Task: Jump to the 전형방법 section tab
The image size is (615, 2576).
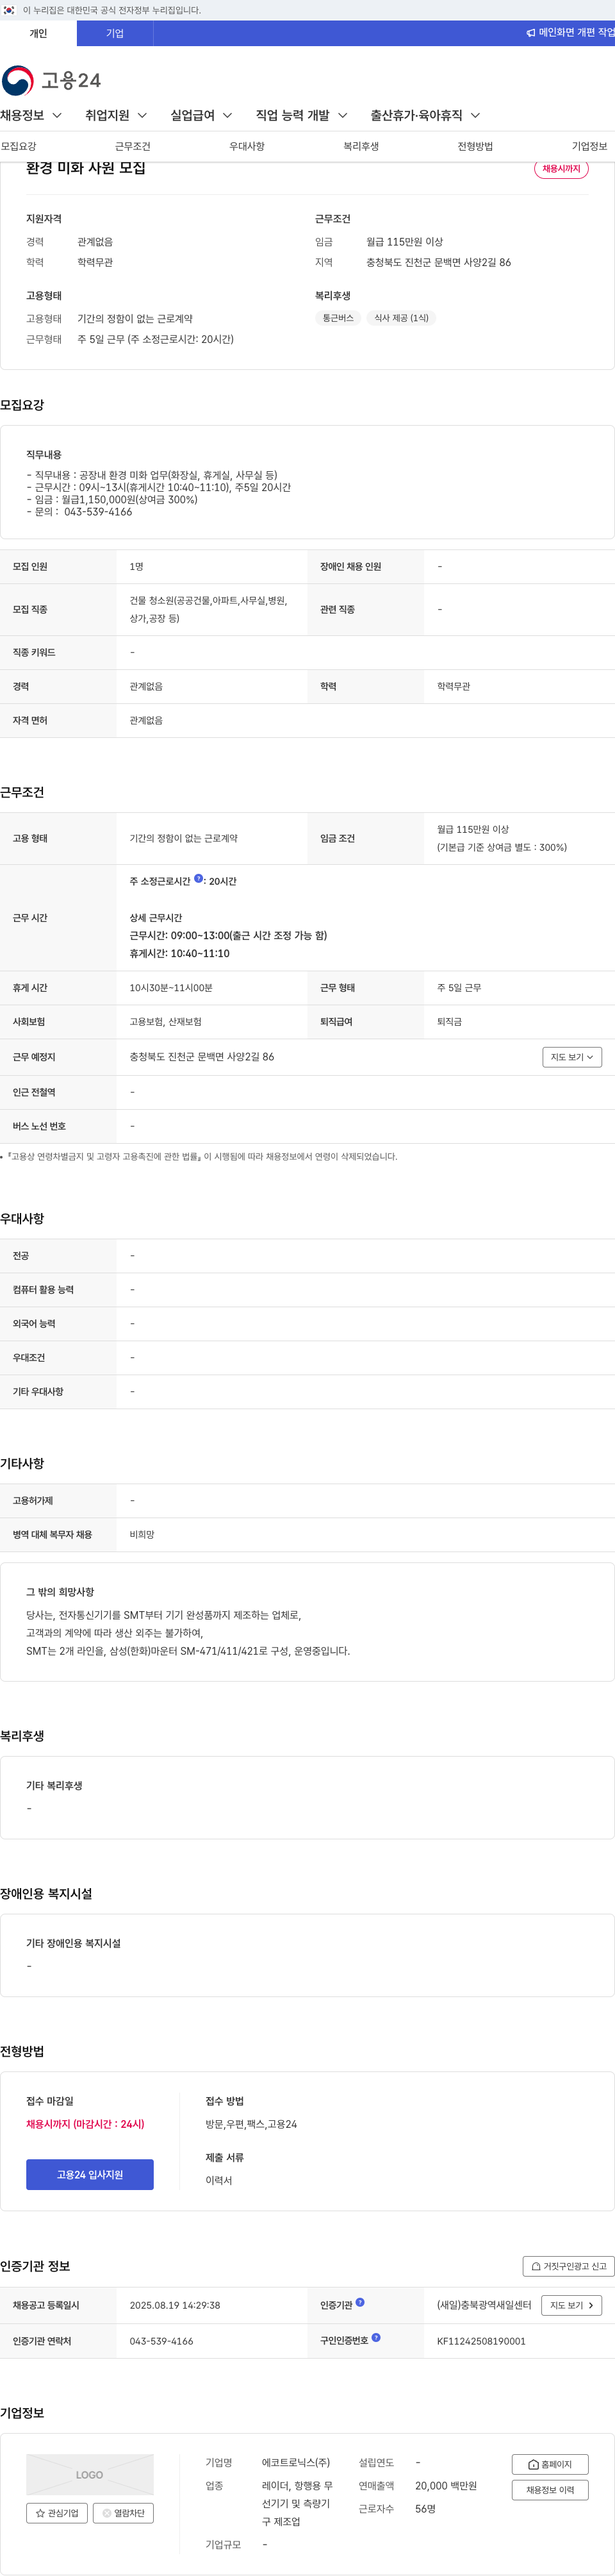Action: pyautogui.click(x=475, y=146)
